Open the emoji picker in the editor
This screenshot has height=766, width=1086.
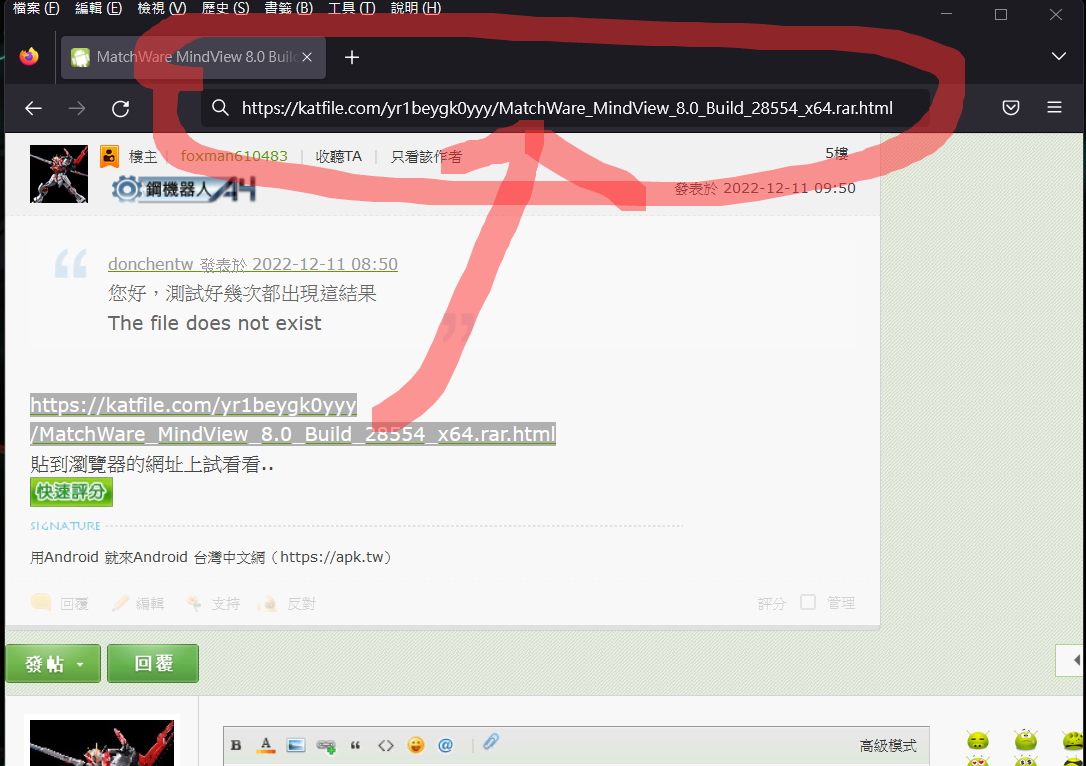(416, 745)
